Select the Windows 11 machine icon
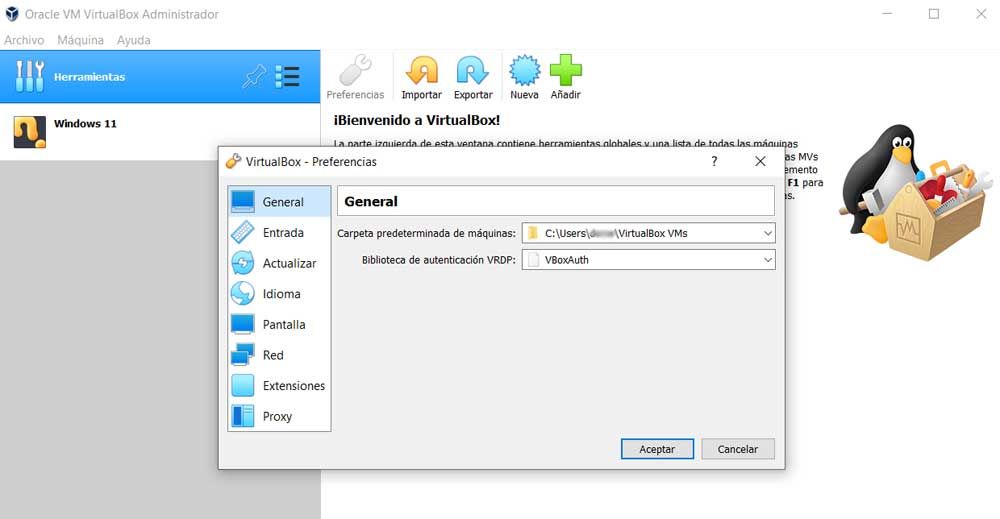The height and width of the screenshot is (519, 1000). [x=29, y=132]
